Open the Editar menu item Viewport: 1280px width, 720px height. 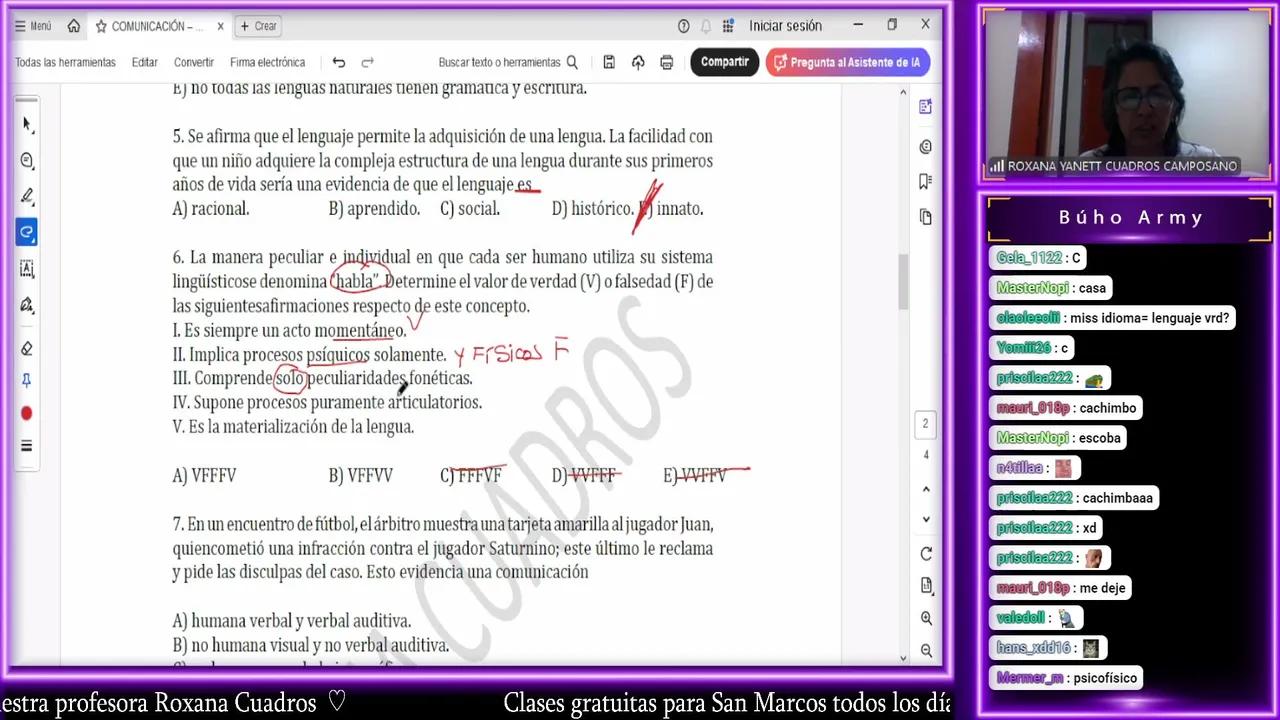click(145, 62)
